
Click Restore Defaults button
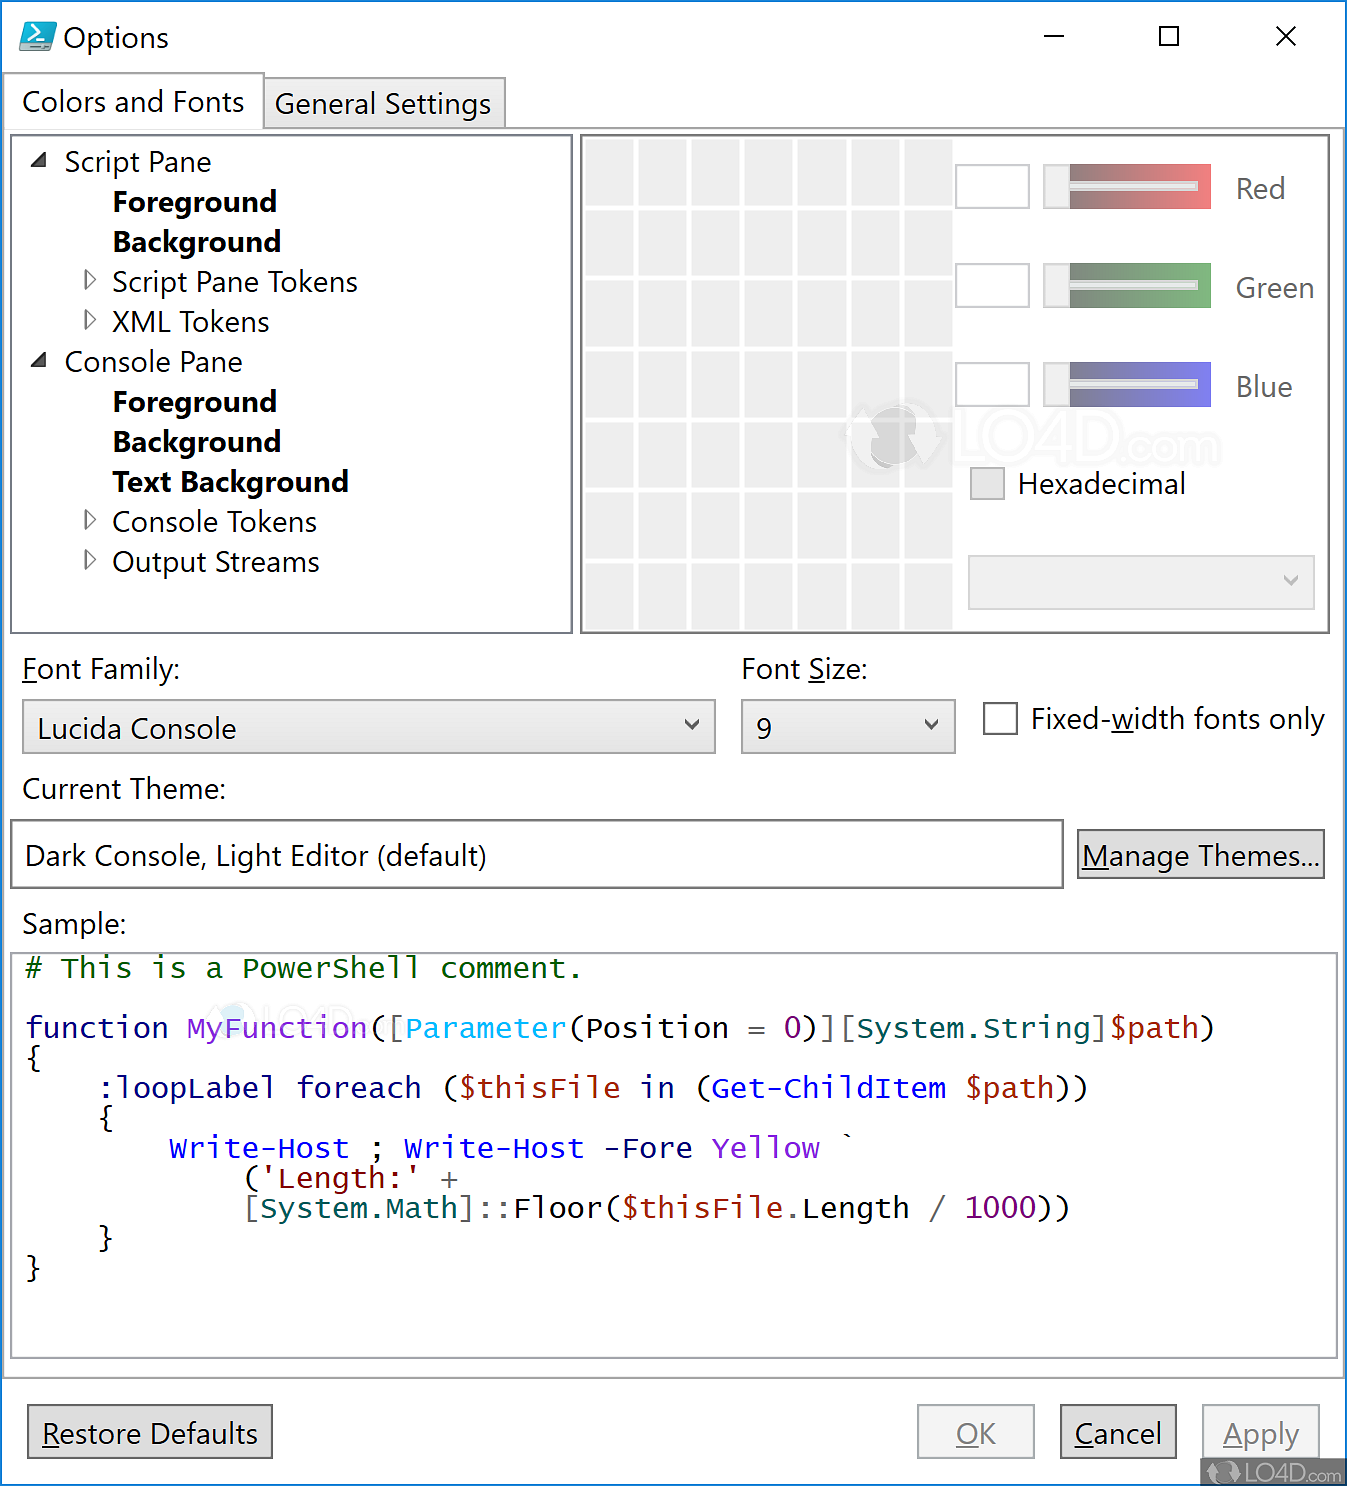click(x=150, y=1432)
